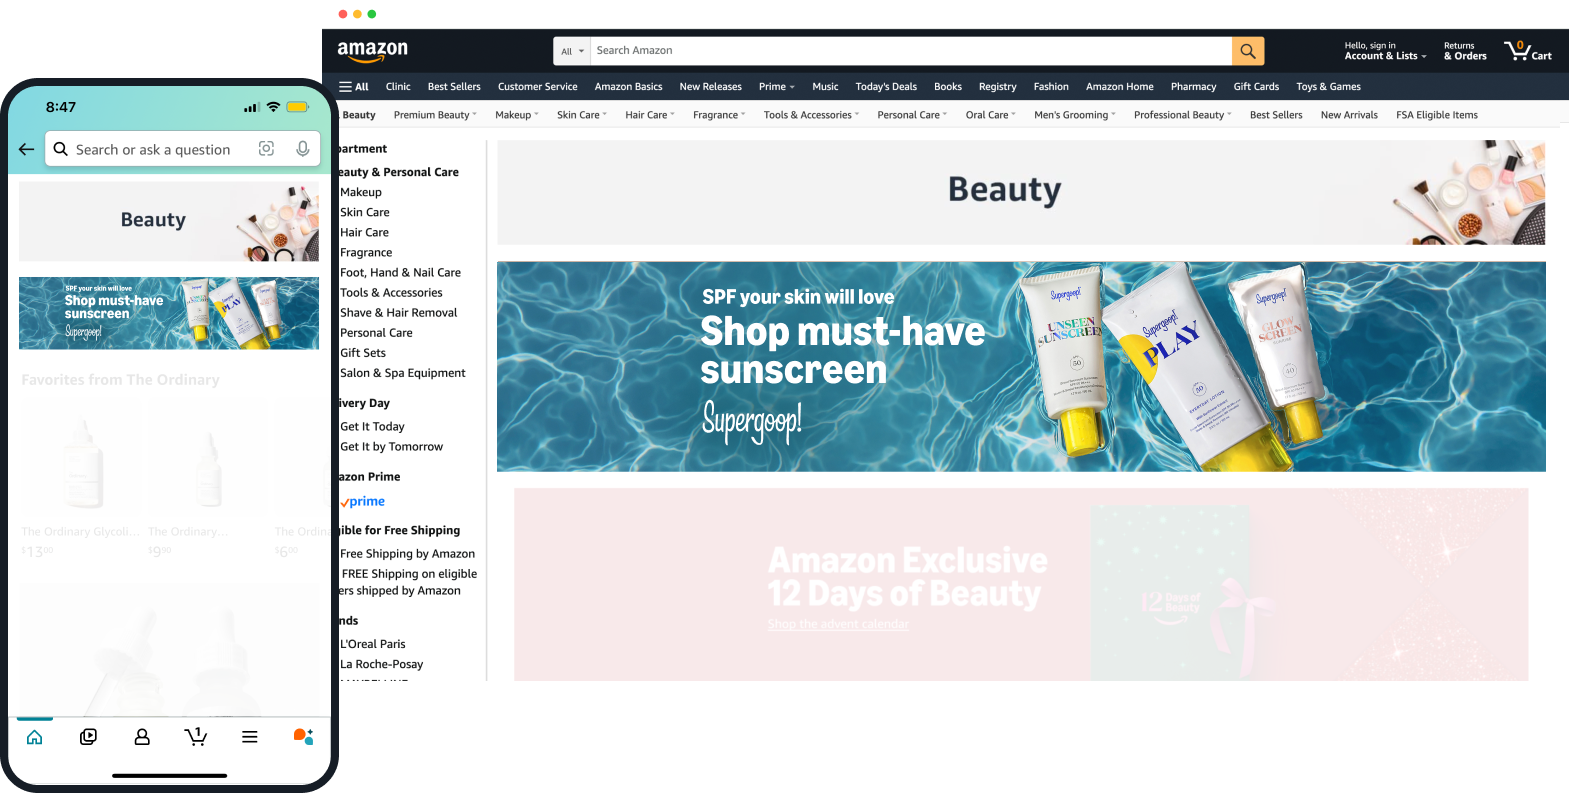Filter by Get It Today

[x=373, y=427]
